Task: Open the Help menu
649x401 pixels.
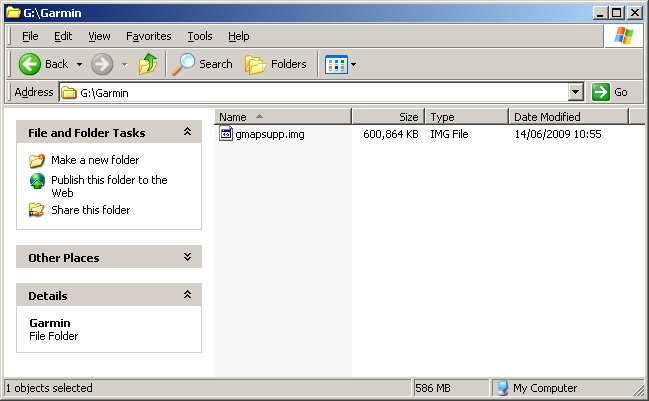Action: tap(239, 36)
